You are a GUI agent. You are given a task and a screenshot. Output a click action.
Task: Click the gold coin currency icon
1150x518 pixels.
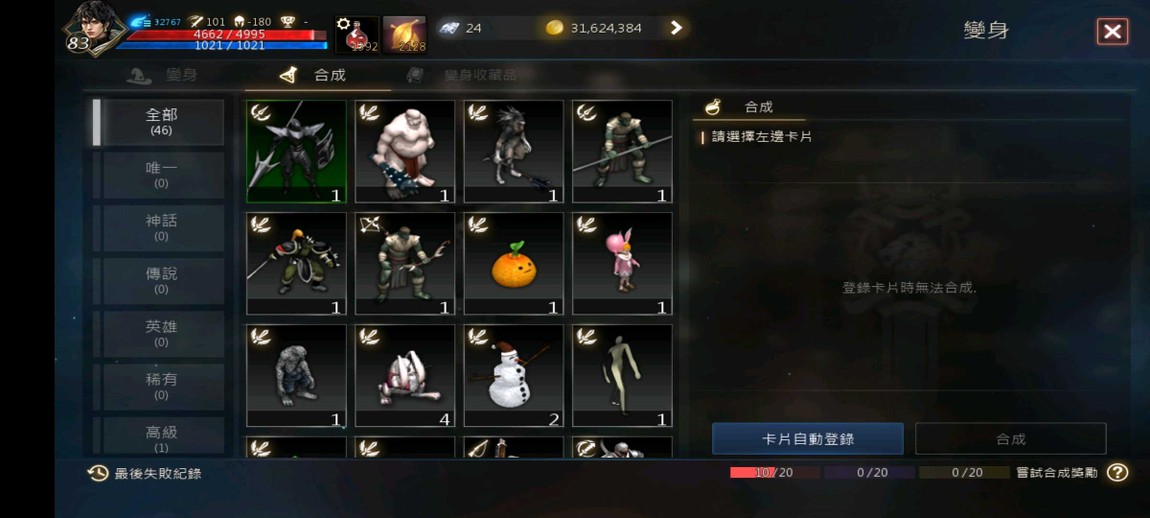[x=554, y=28]
